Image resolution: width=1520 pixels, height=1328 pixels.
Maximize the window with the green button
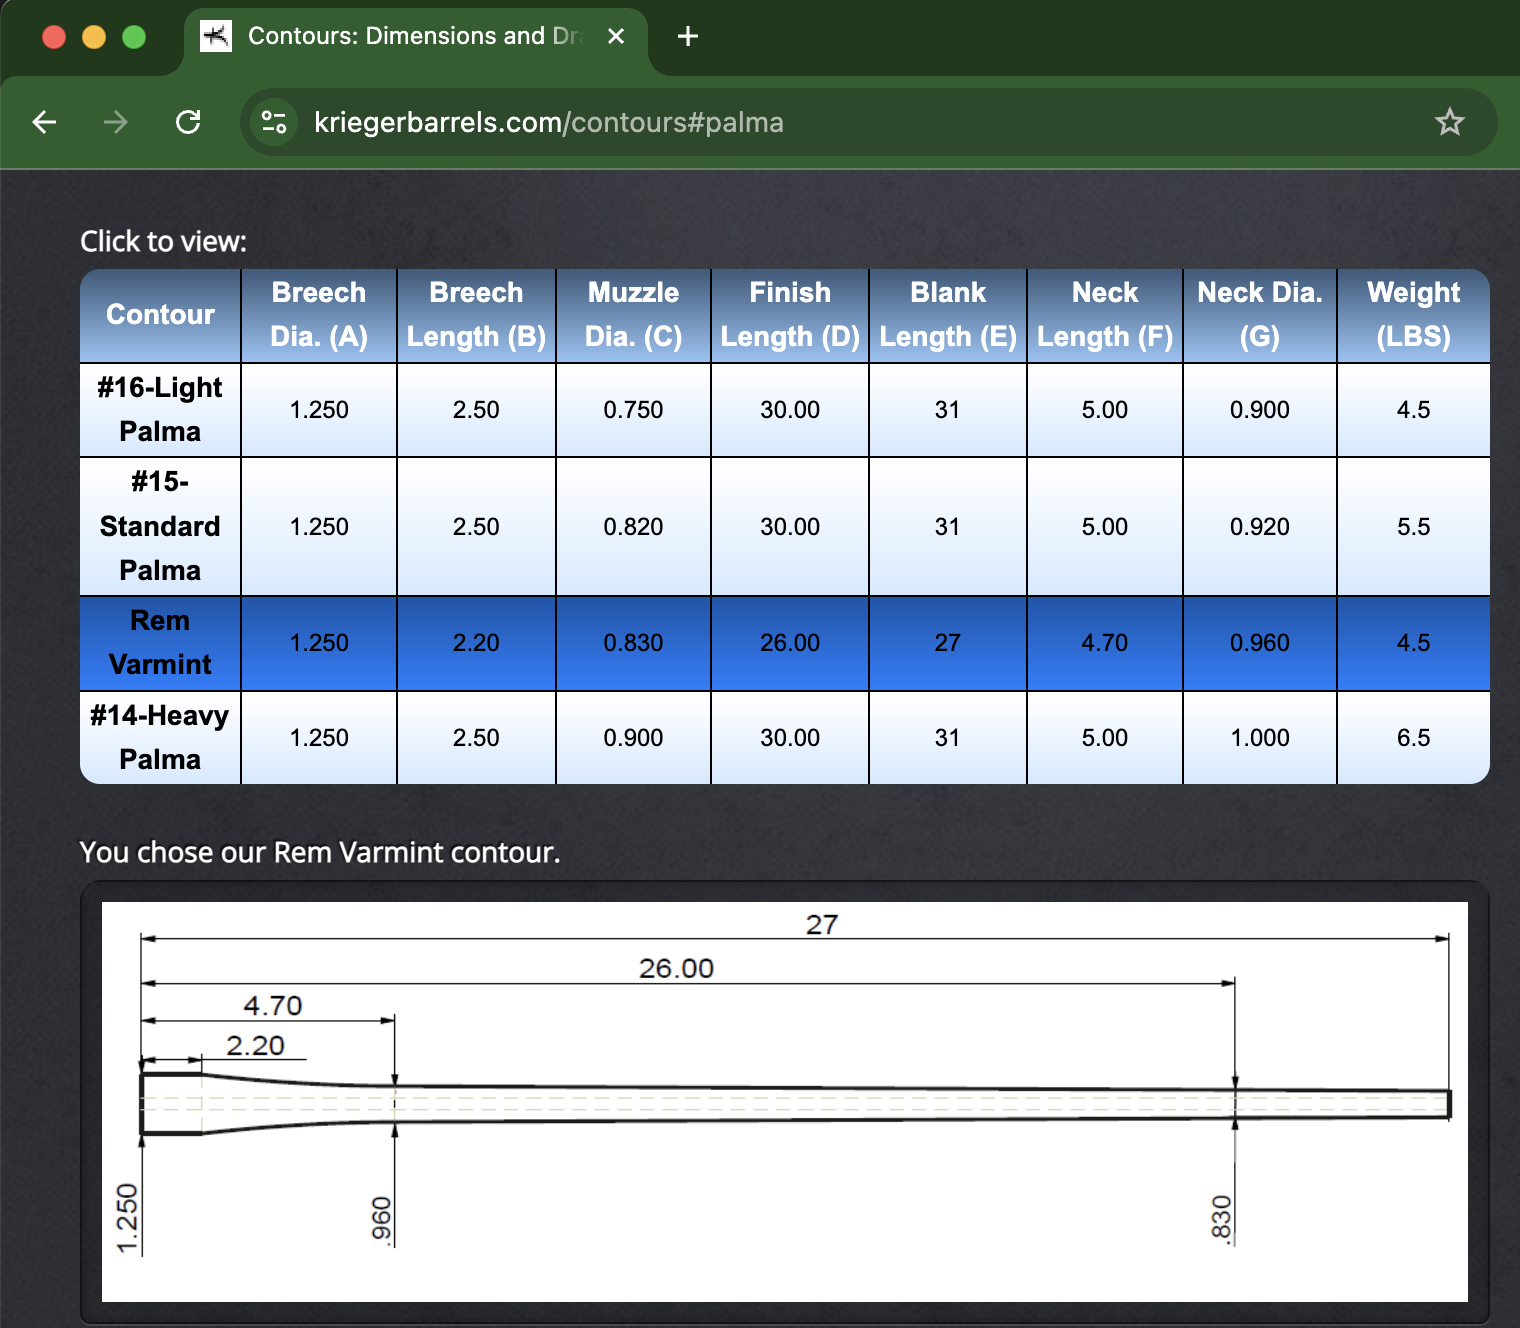[134, 37]
